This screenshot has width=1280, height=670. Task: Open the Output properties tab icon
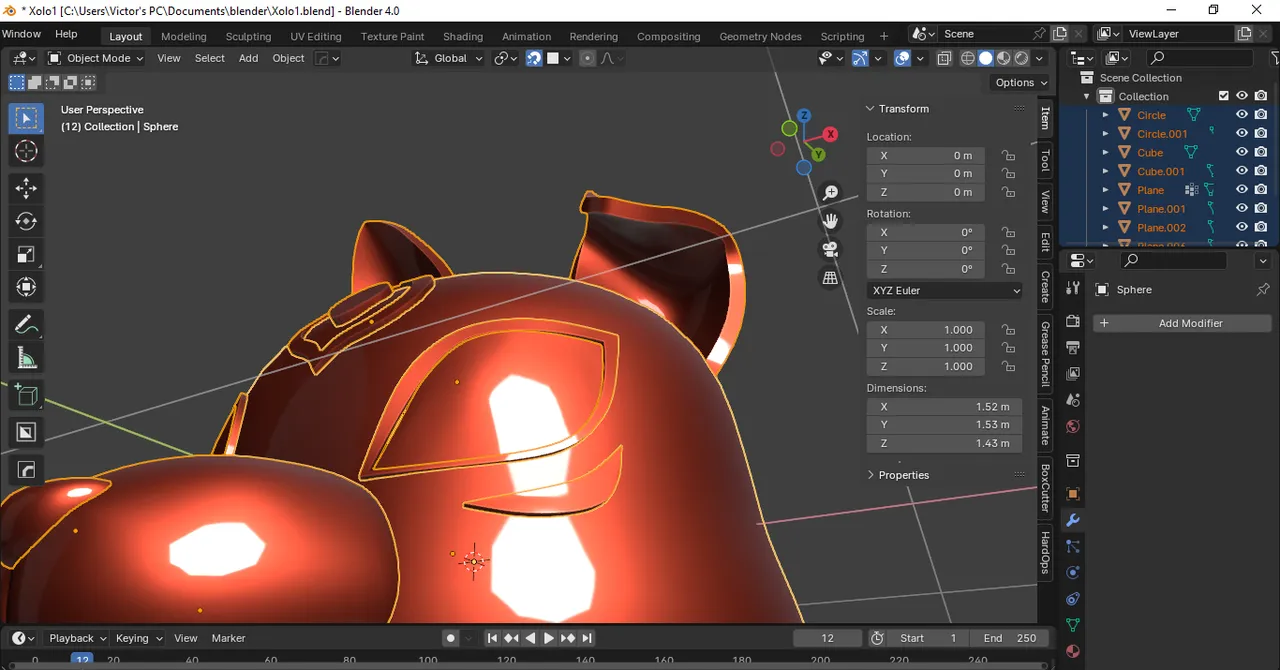click(1073, 348)
